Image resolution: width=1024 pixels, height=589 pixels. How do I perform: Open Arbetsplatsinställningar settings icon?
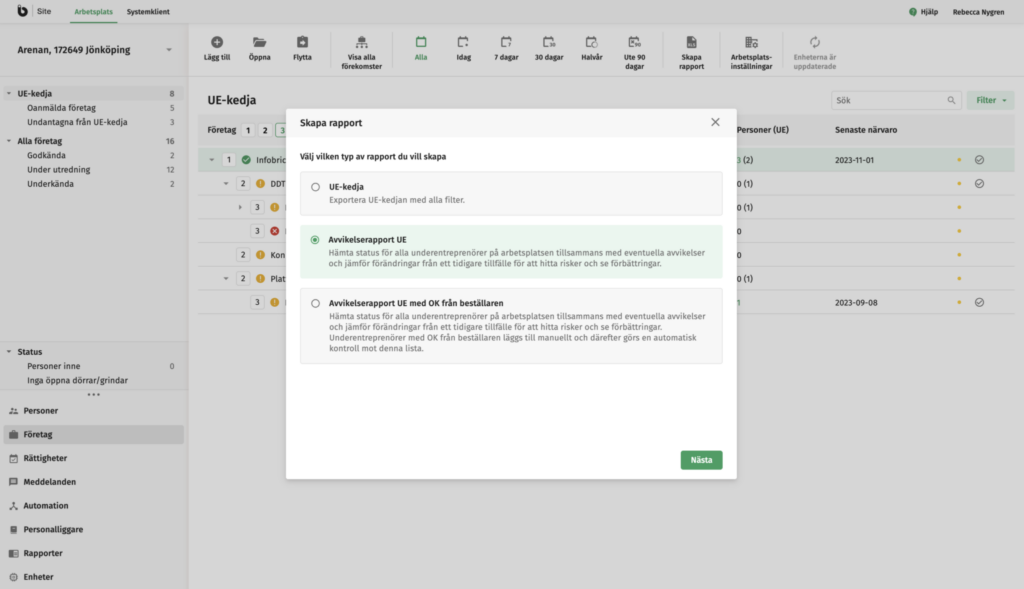pyautogui.click(x=751, y=43)
